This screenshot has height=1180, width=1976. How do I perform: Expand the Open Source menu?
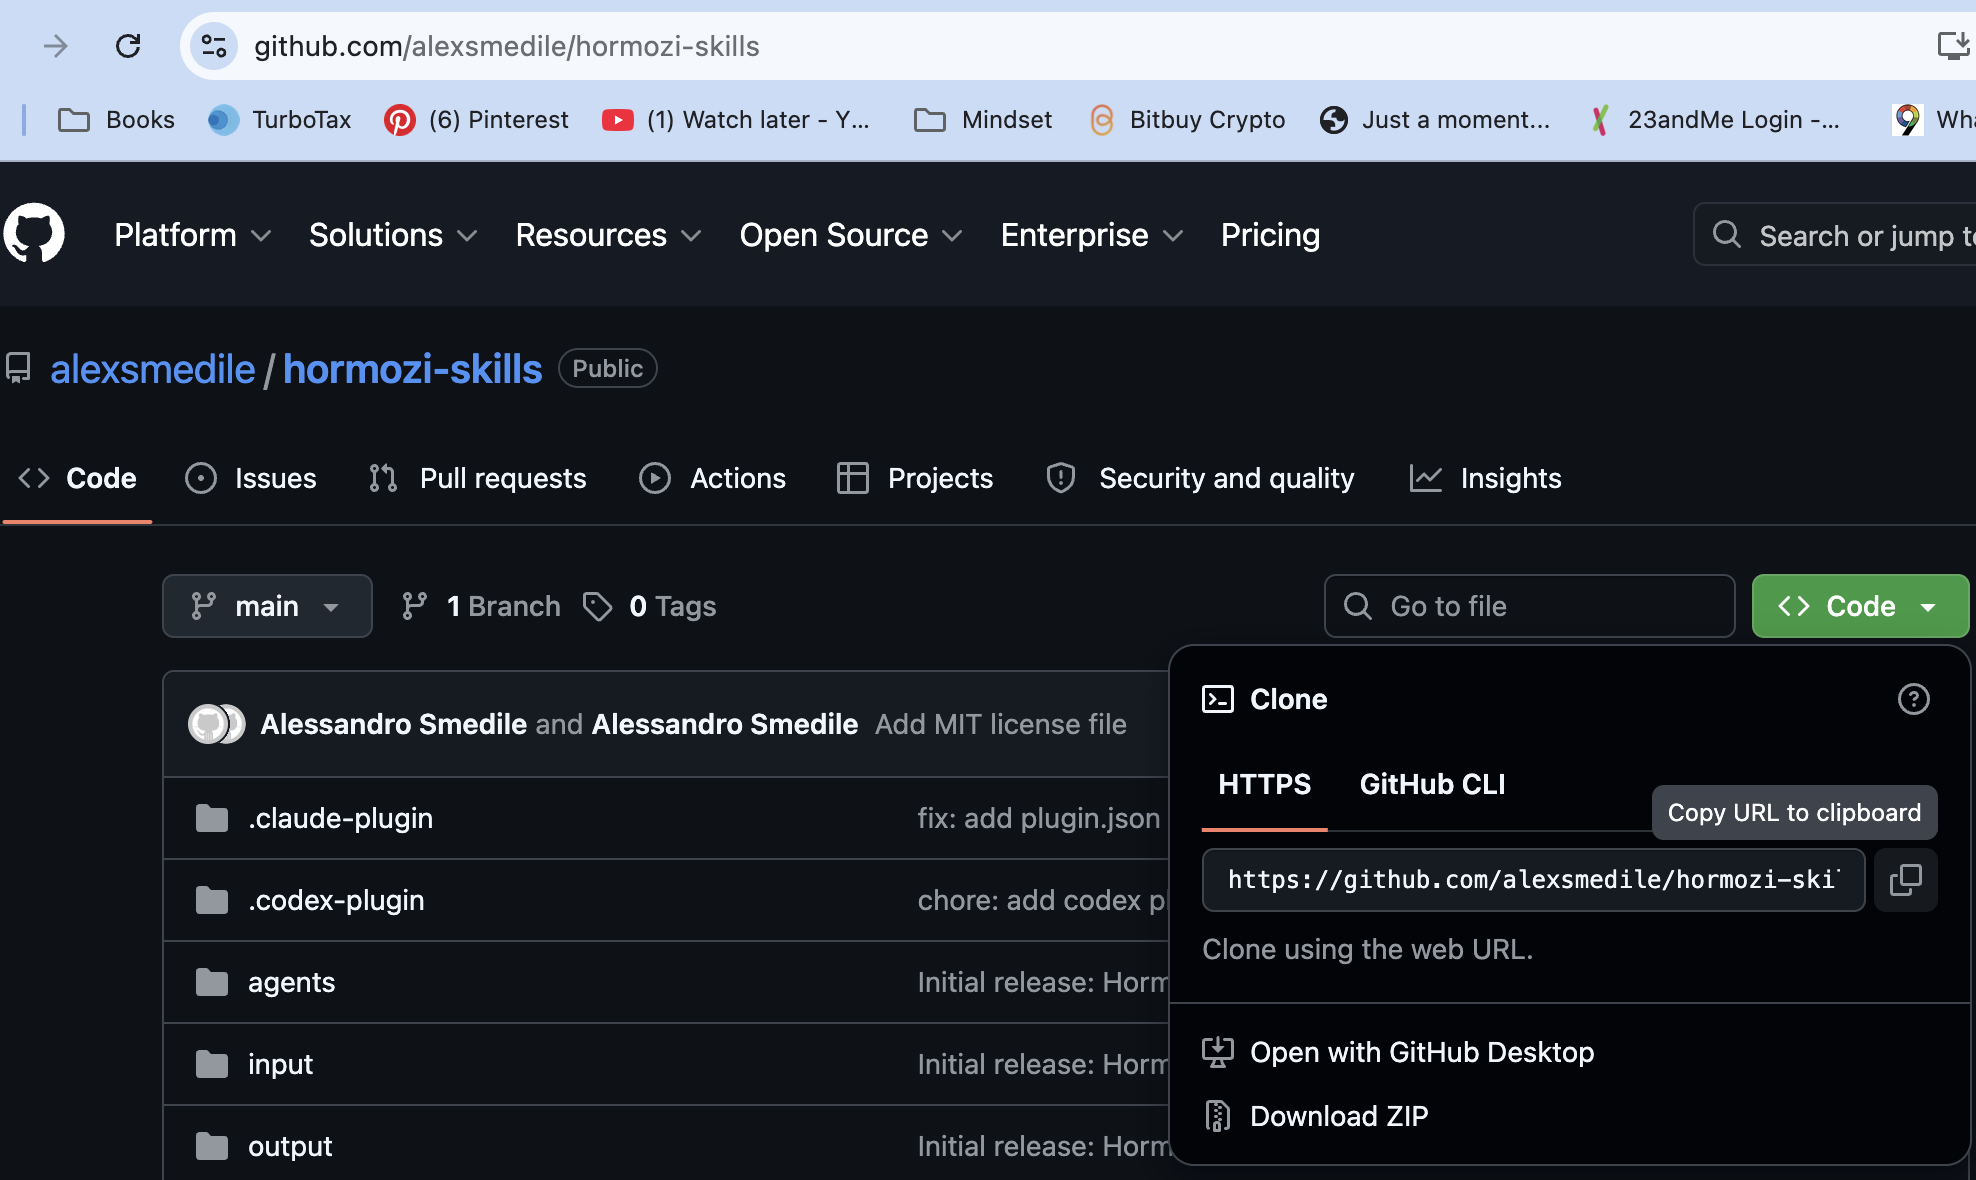(851, 235)
